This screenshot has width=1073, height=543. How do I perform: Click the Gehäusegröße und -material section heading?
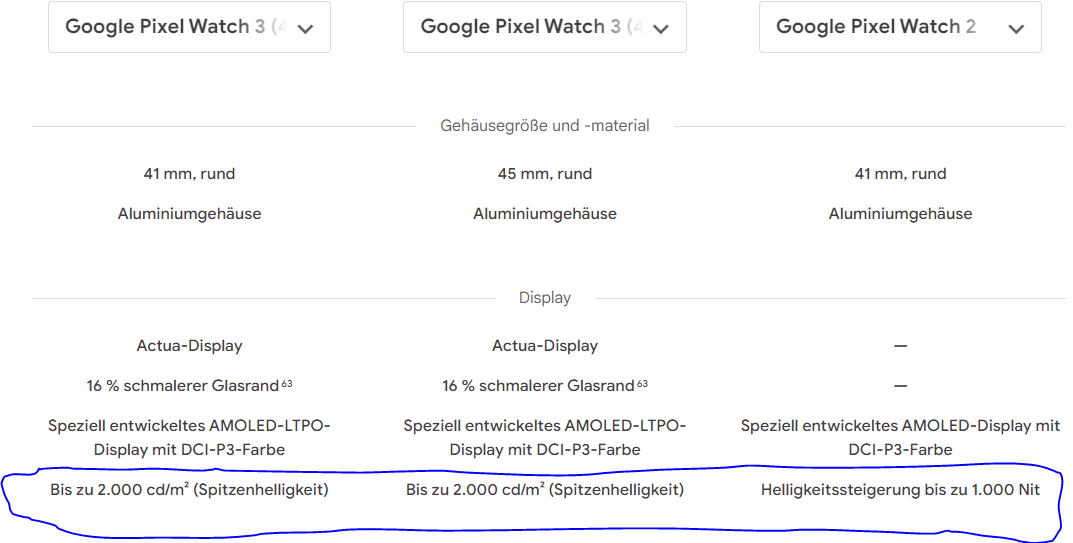point(545,126)
